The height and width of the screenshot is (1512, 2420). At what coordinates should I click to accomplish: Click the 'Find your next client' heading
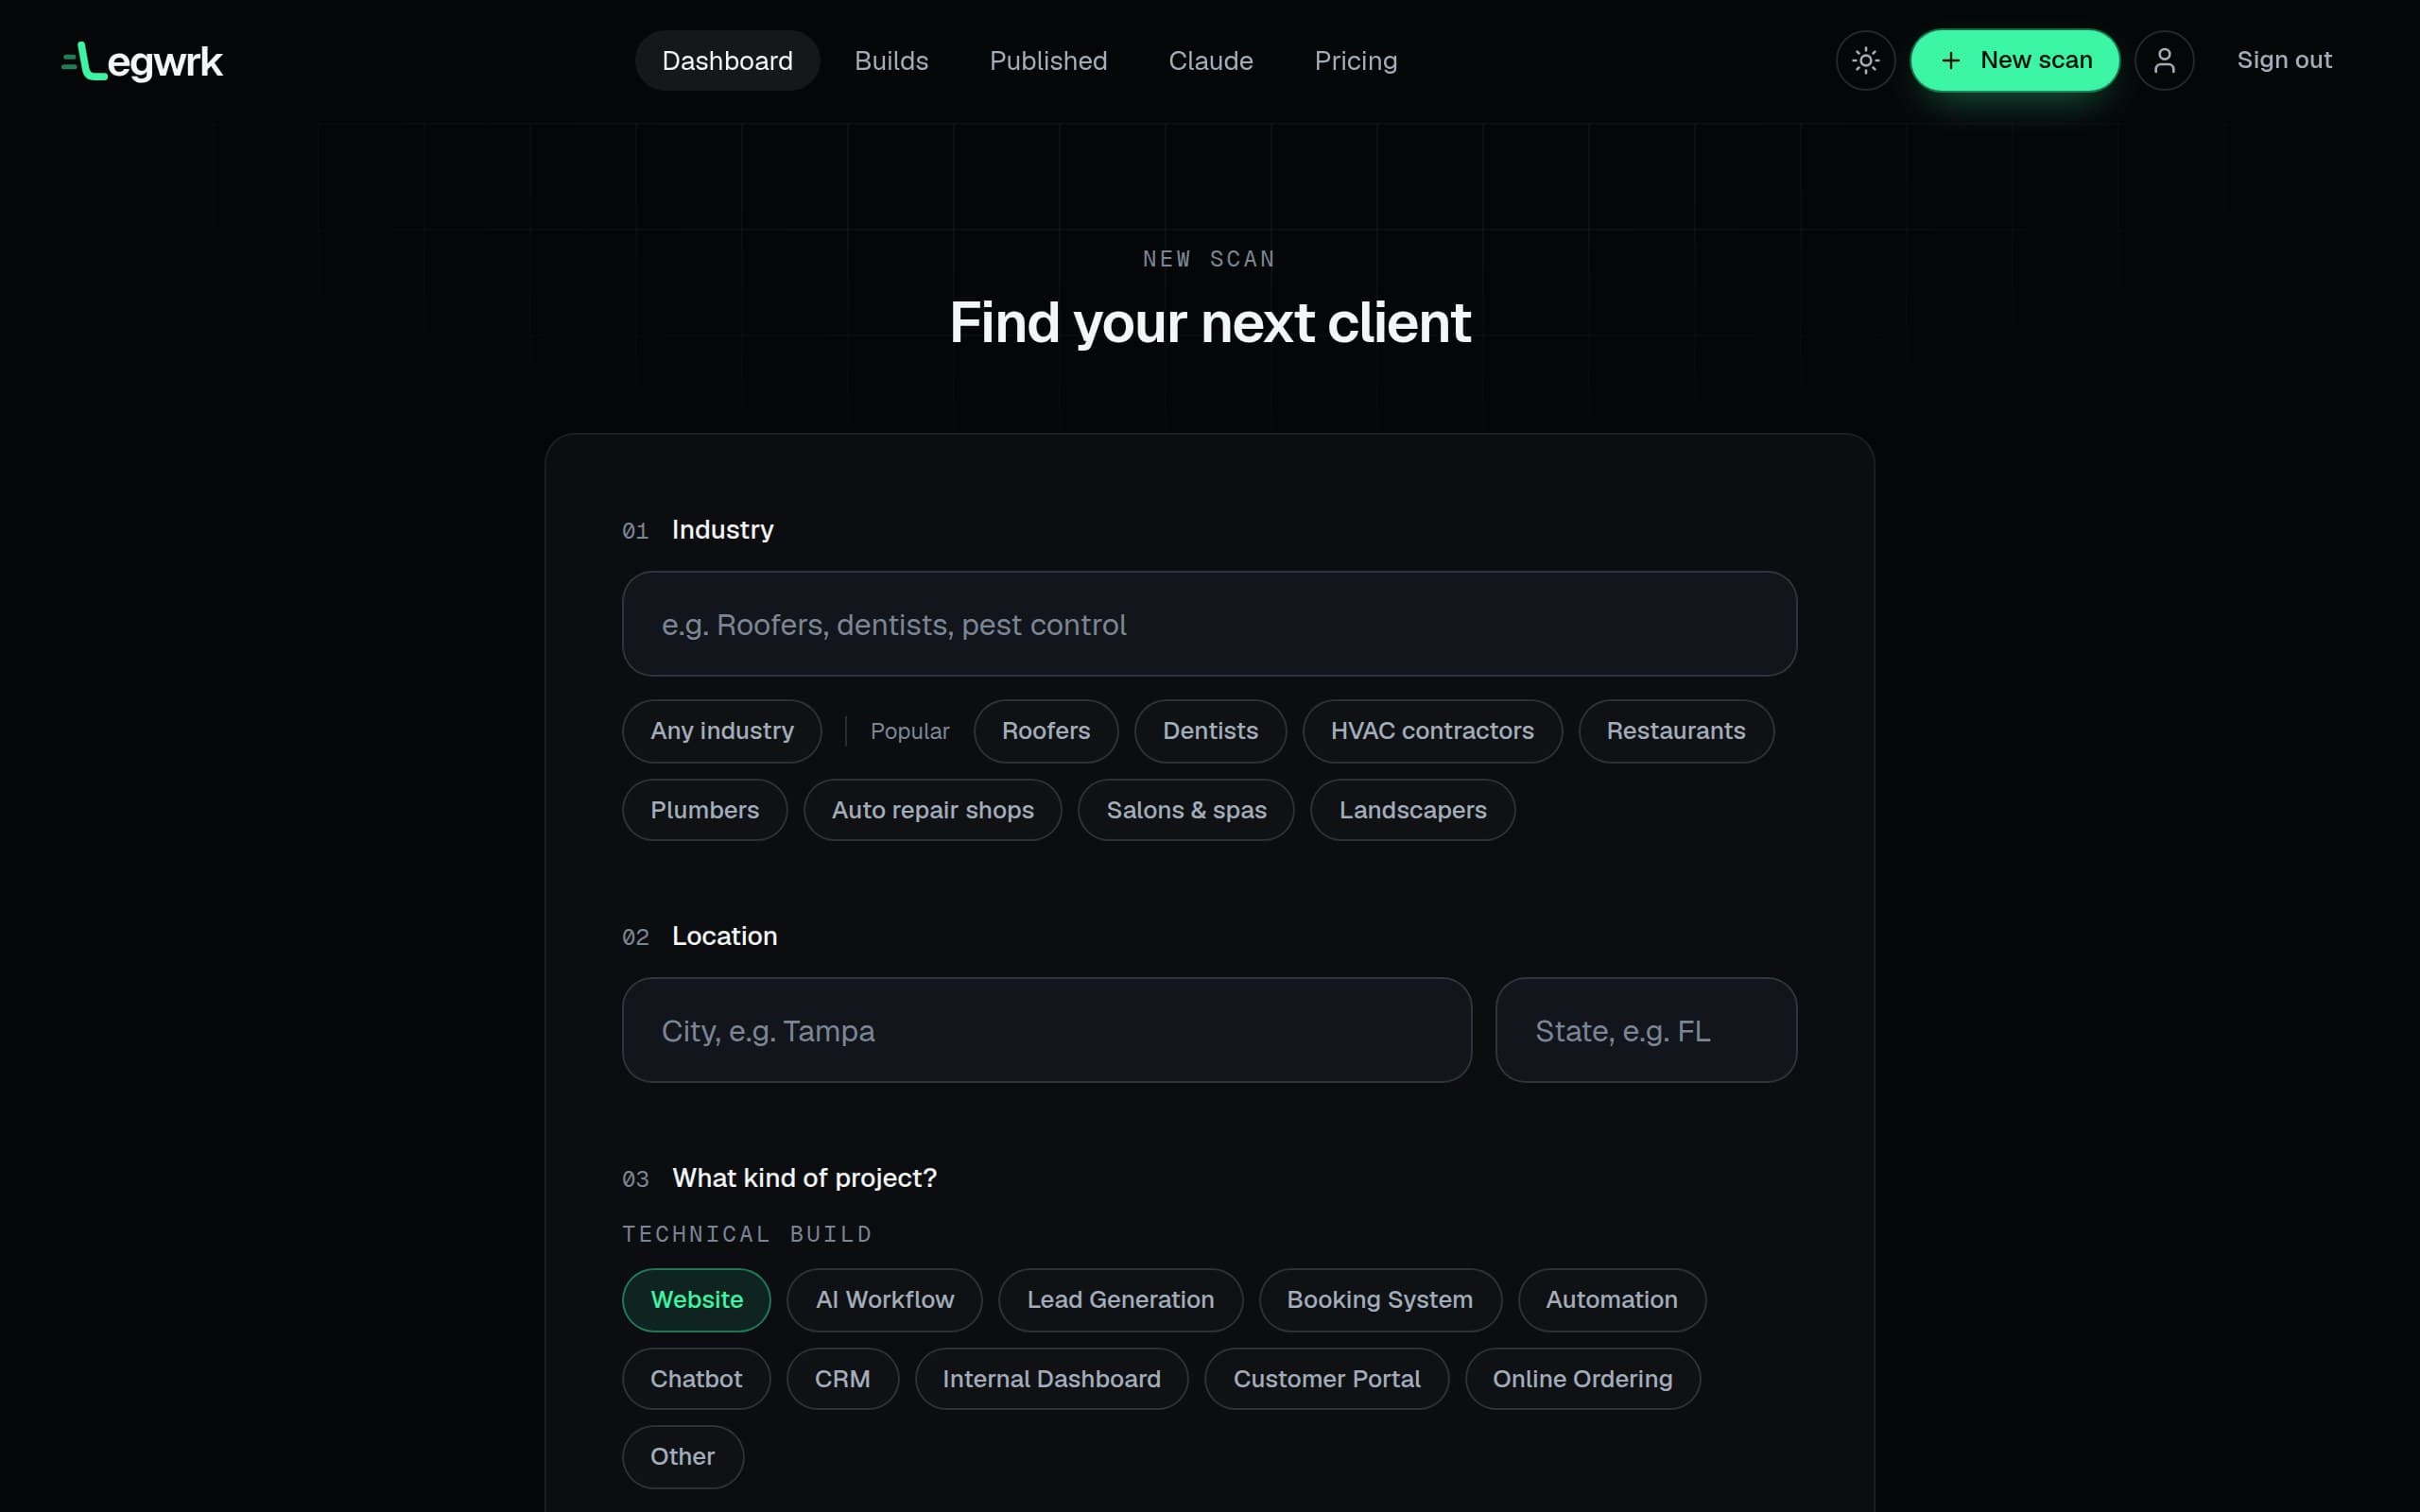[1210, 323]
